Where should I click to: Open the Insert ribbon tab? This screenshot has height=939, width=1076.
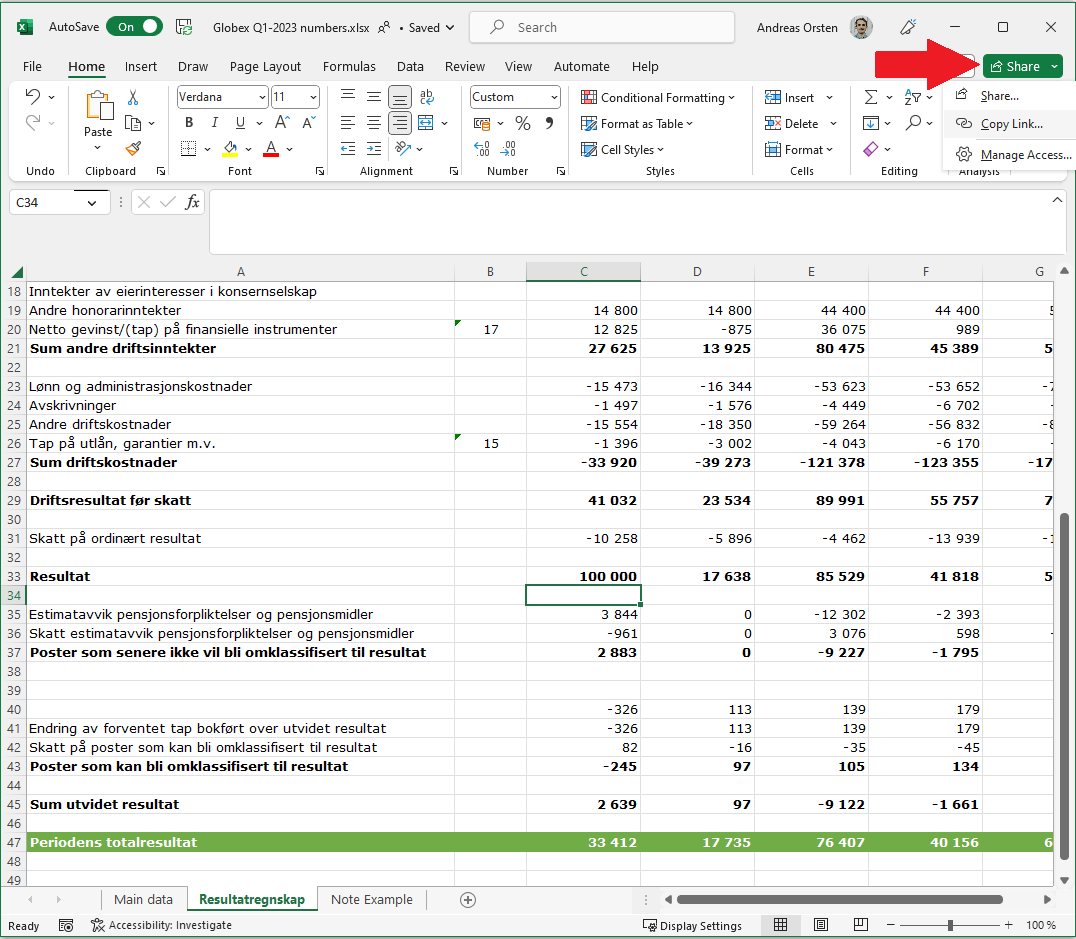(141, 67)
